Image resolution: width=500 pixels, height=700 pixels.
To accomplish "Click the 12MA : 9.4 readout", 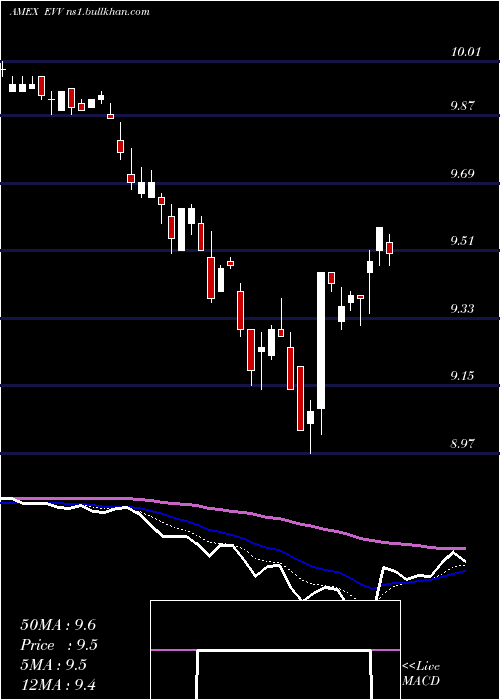I will (x=58, y=685).
